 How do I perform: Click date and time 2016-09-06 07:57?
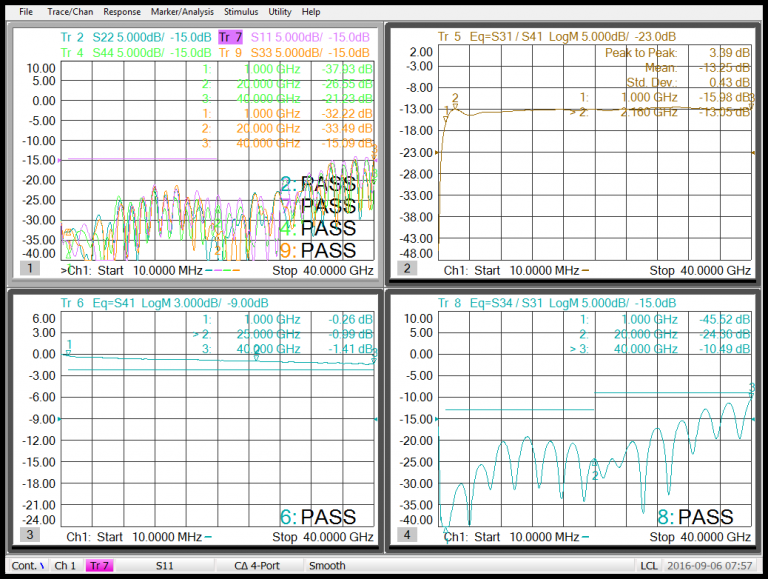click(x=710, y=566)
